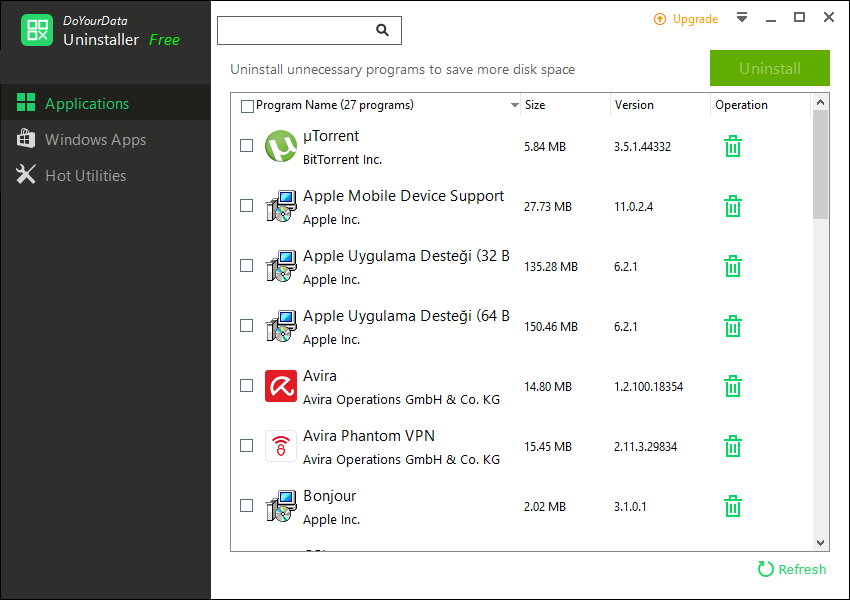Open the title bar options dropdown menu
Screen dimensions: 850x600
(742, 17)
